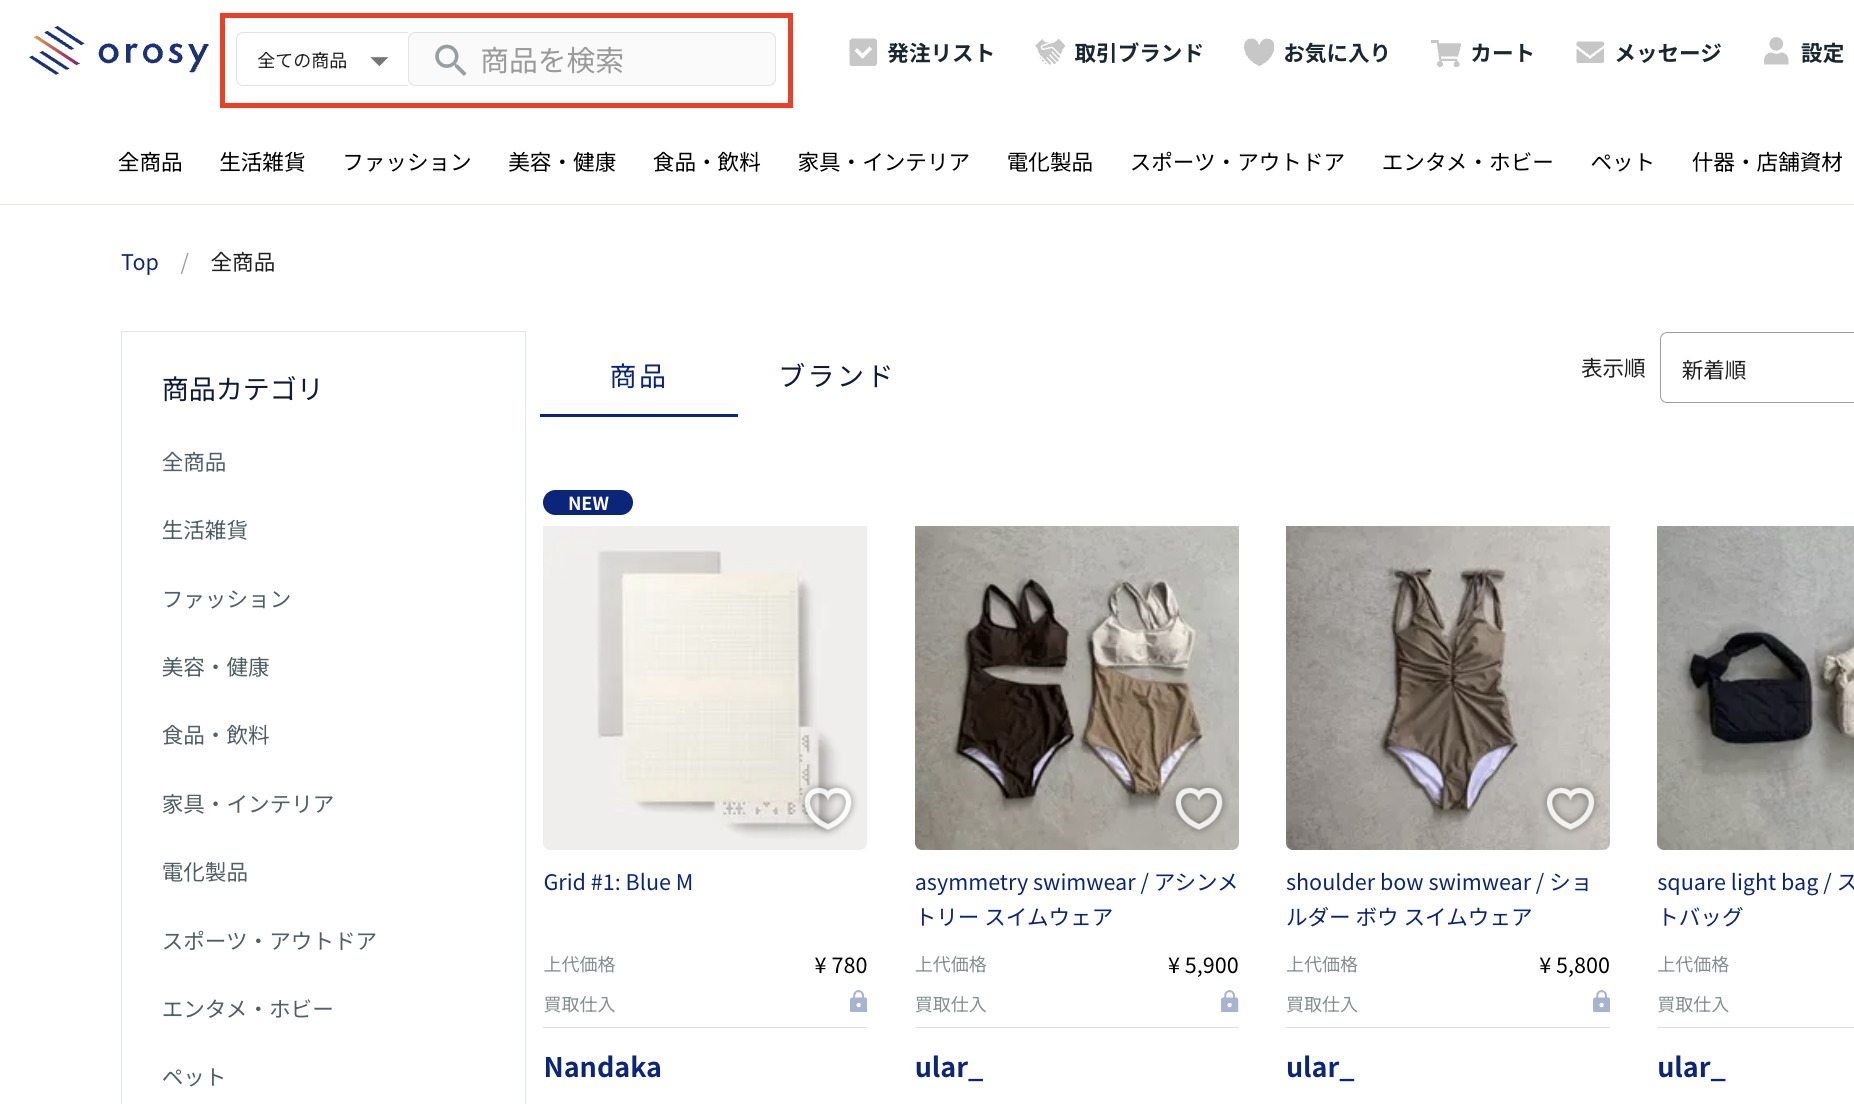Open the Nandaka brand link
The height and width of the screenshot is (1104, 1854).
click(602, 1067)
